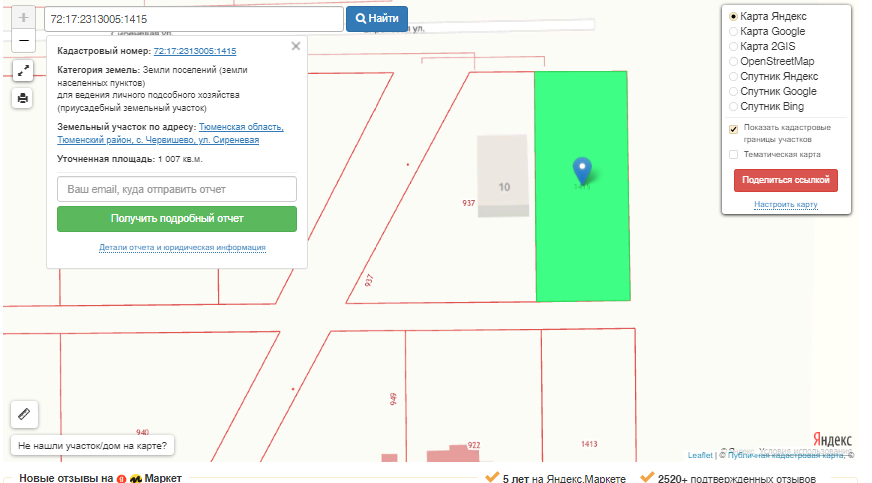Select Карта Google radio option

[734, 32]
